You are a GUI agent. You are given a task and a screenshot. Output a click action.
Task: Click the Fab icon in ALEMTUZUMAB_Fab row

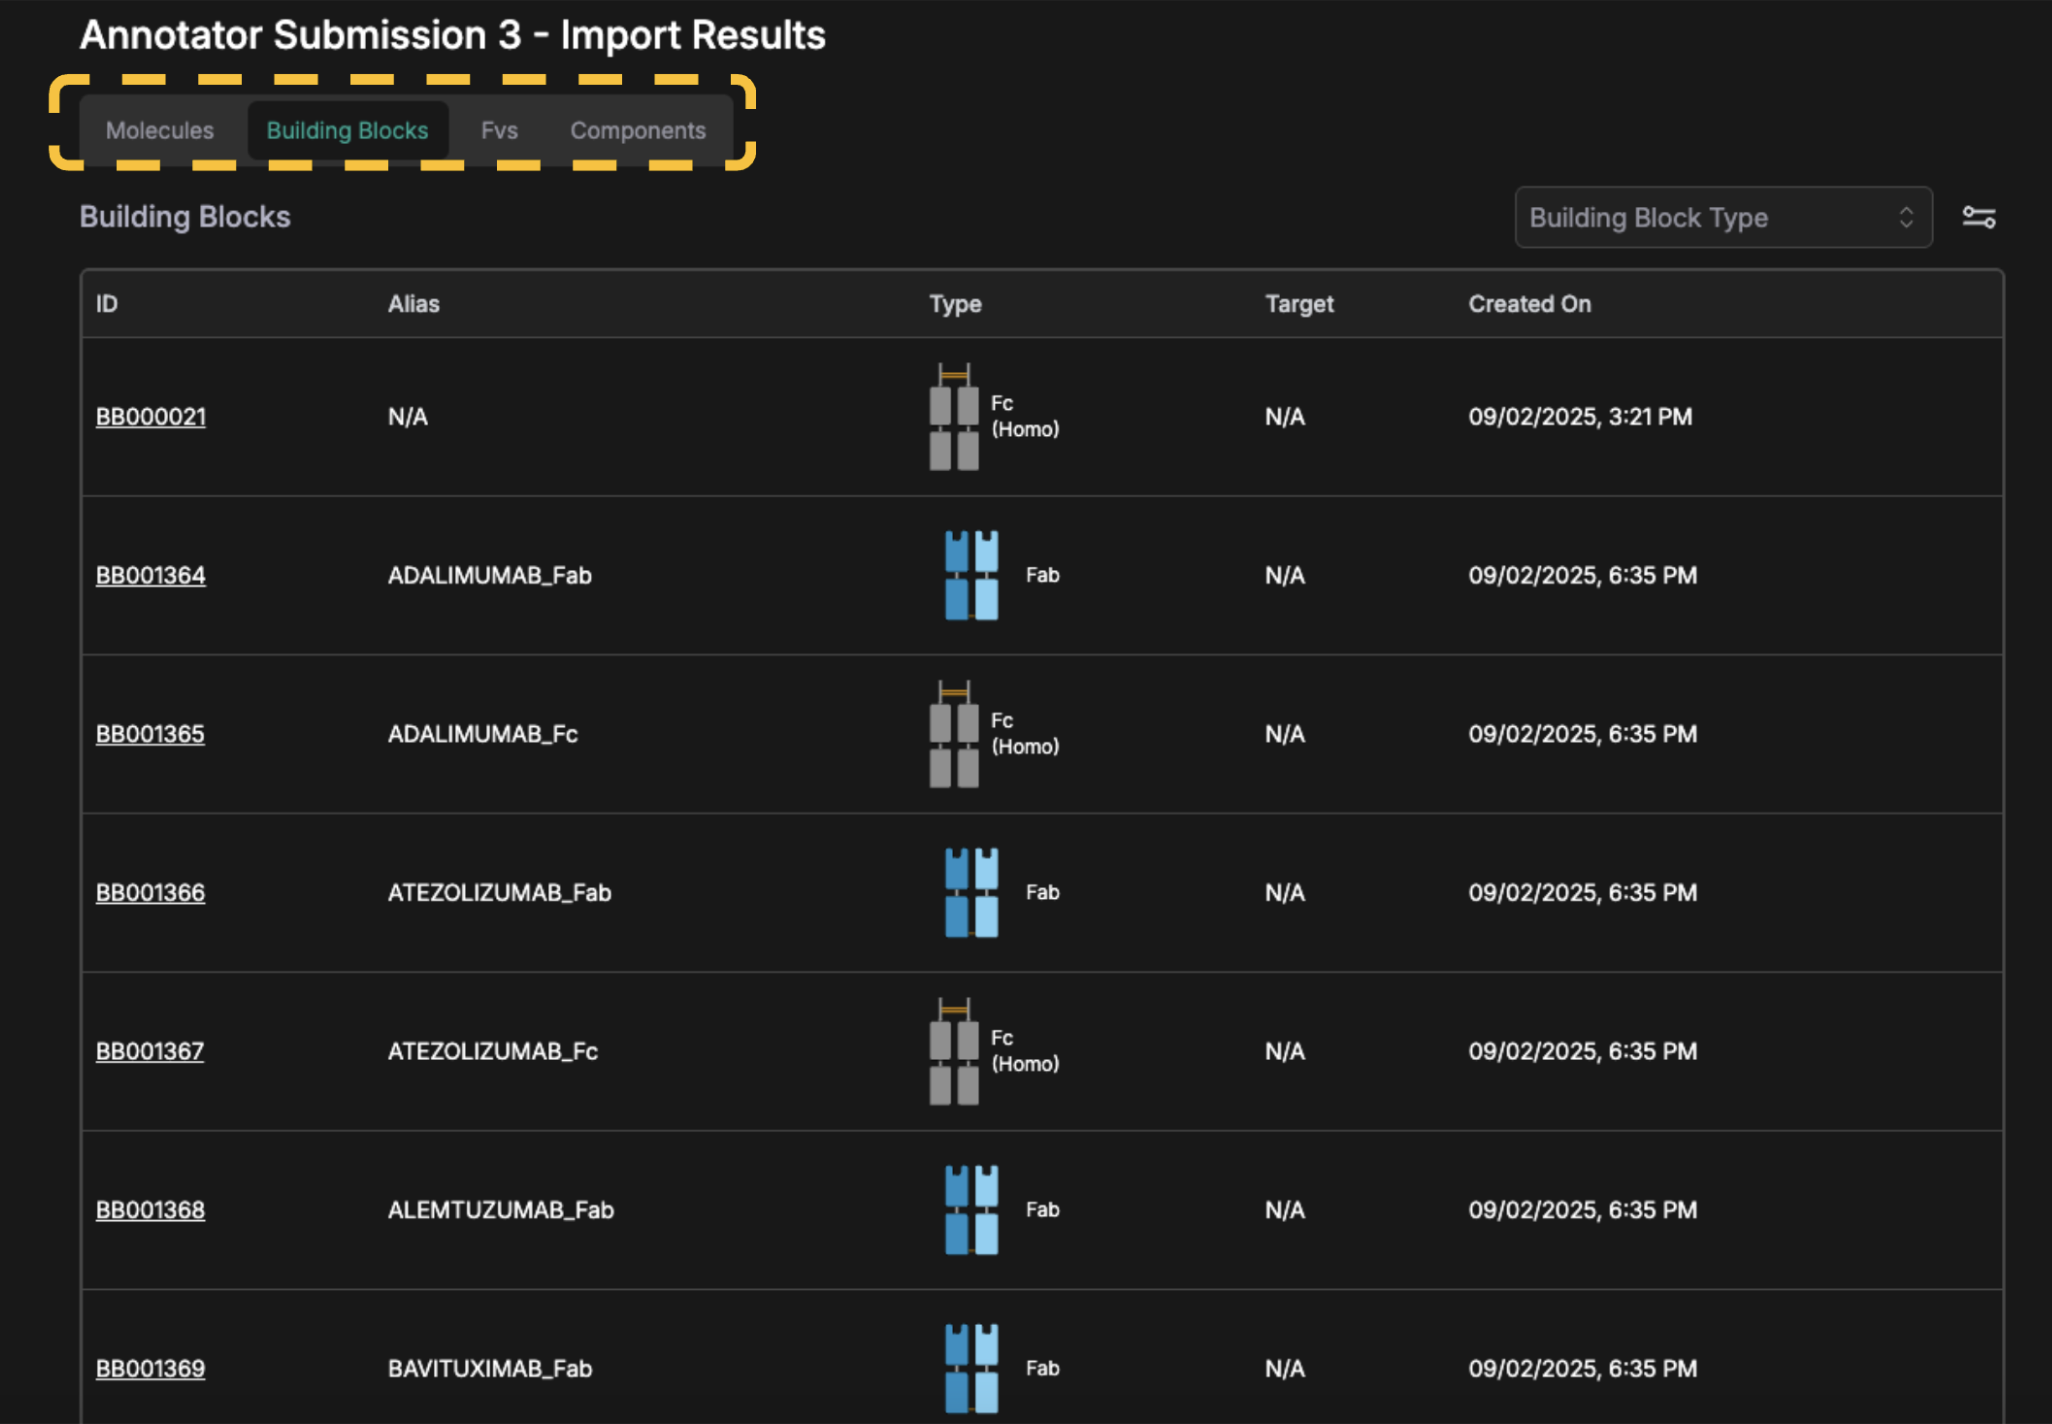click(971, 1210)
